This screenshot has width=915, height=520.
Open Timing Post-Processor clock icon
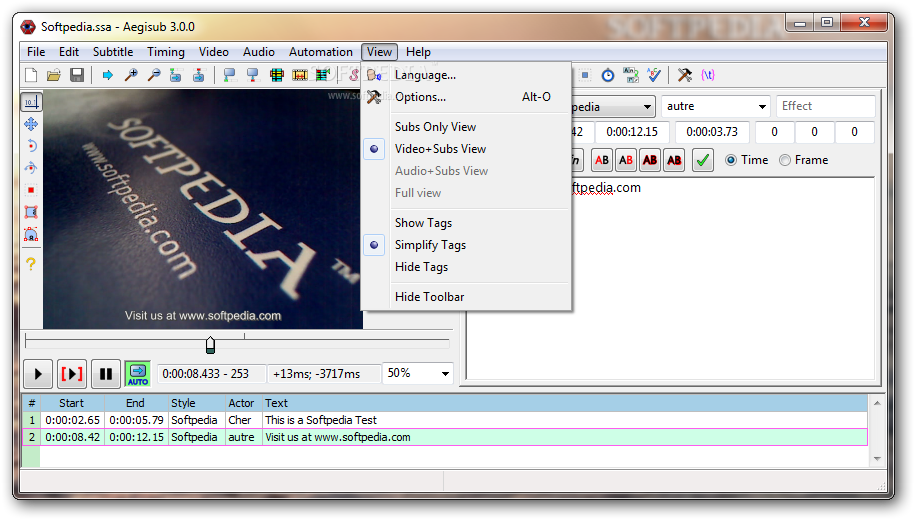coord(608,75)
